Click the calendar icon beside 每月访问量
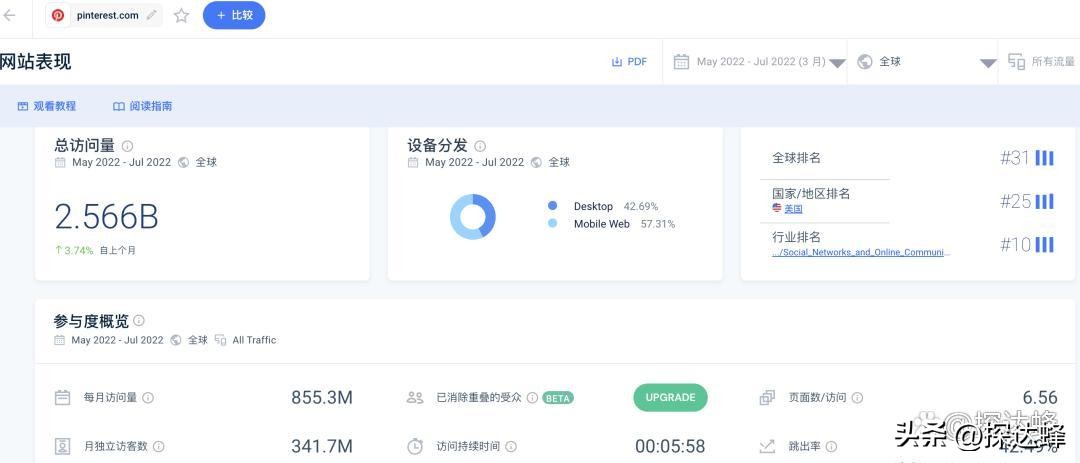This screenshot has height=463, width=1080. pyautogui.click(x=63, y=398)
